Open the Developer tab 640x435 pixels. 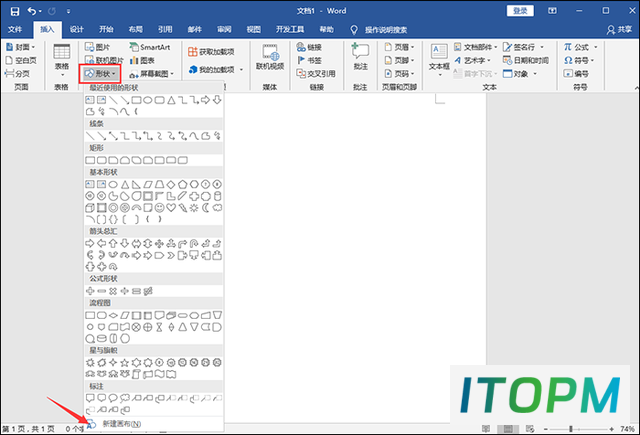click(290, 29)
